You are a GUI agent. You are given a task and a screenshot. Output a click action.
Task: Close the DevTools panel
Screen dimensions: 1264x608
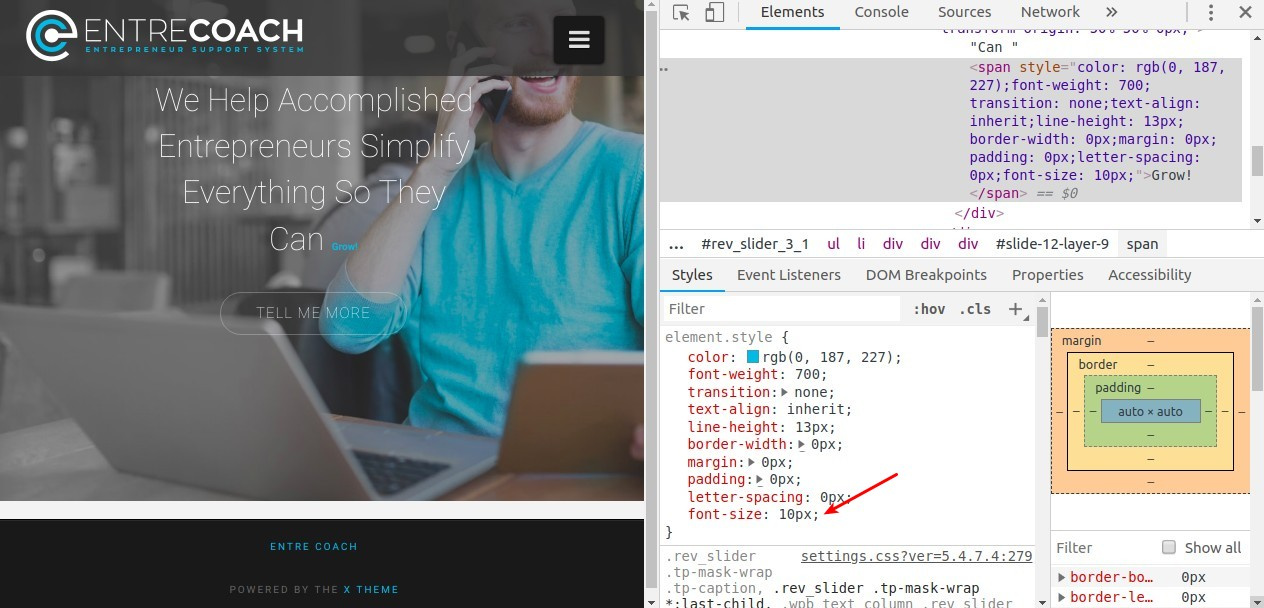1245,13
